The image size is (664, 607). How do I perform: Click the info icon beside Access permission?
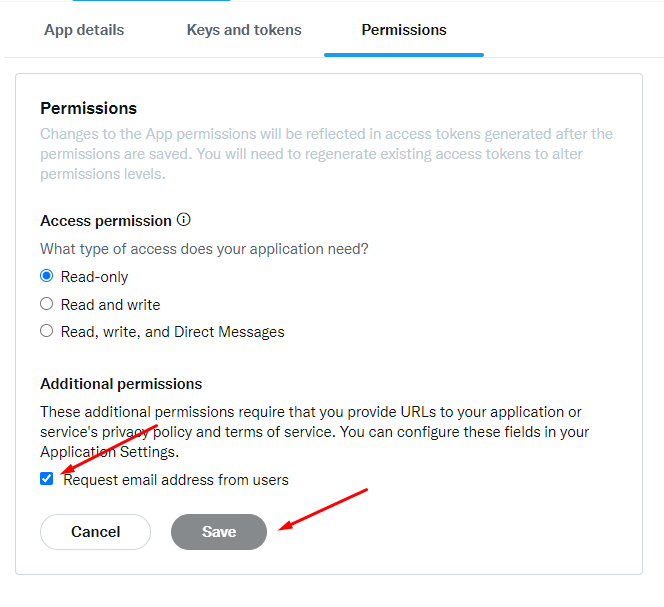point(183,220)
